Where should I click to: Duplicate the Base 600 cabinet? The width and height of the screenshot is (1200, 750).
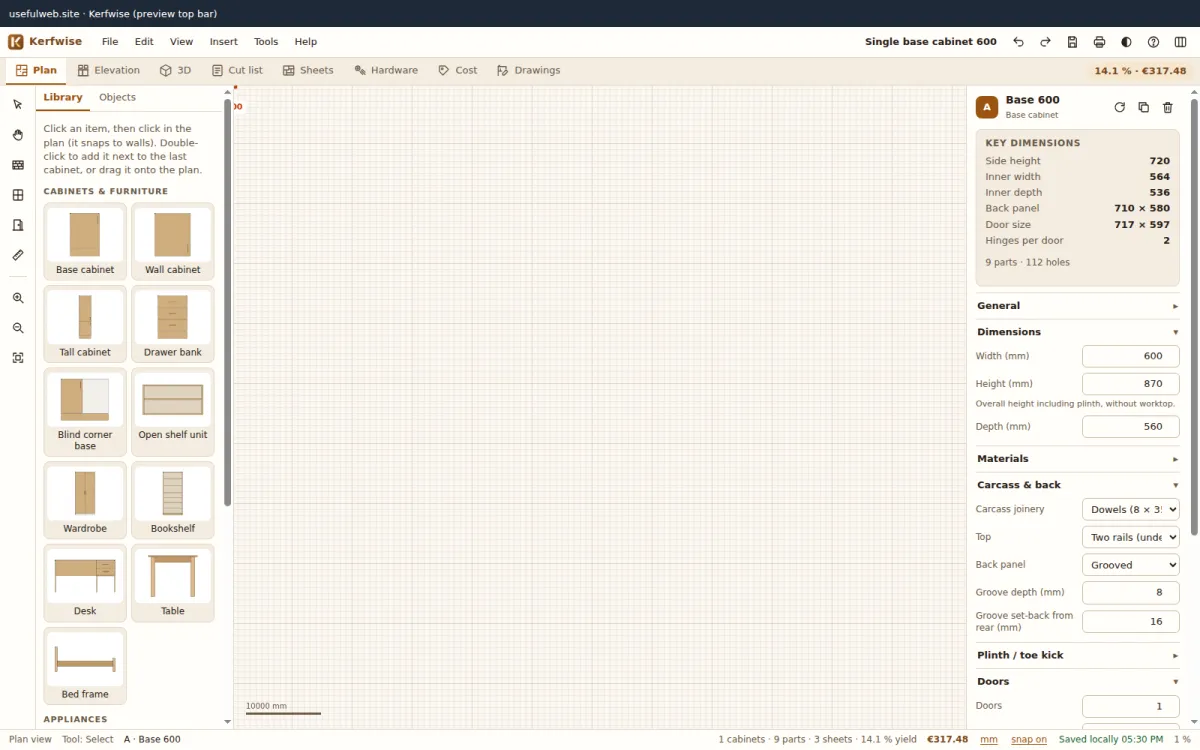1144,107
